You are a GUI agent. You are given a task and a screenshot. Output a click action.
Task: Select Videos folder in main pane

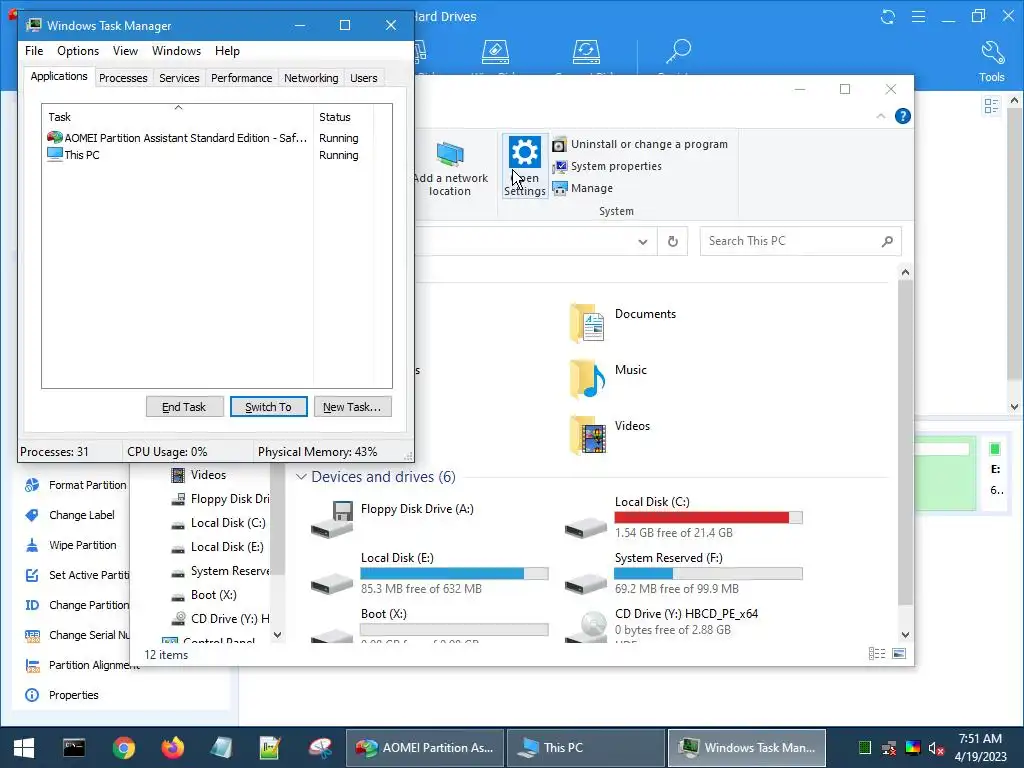[x=609, y=435]
